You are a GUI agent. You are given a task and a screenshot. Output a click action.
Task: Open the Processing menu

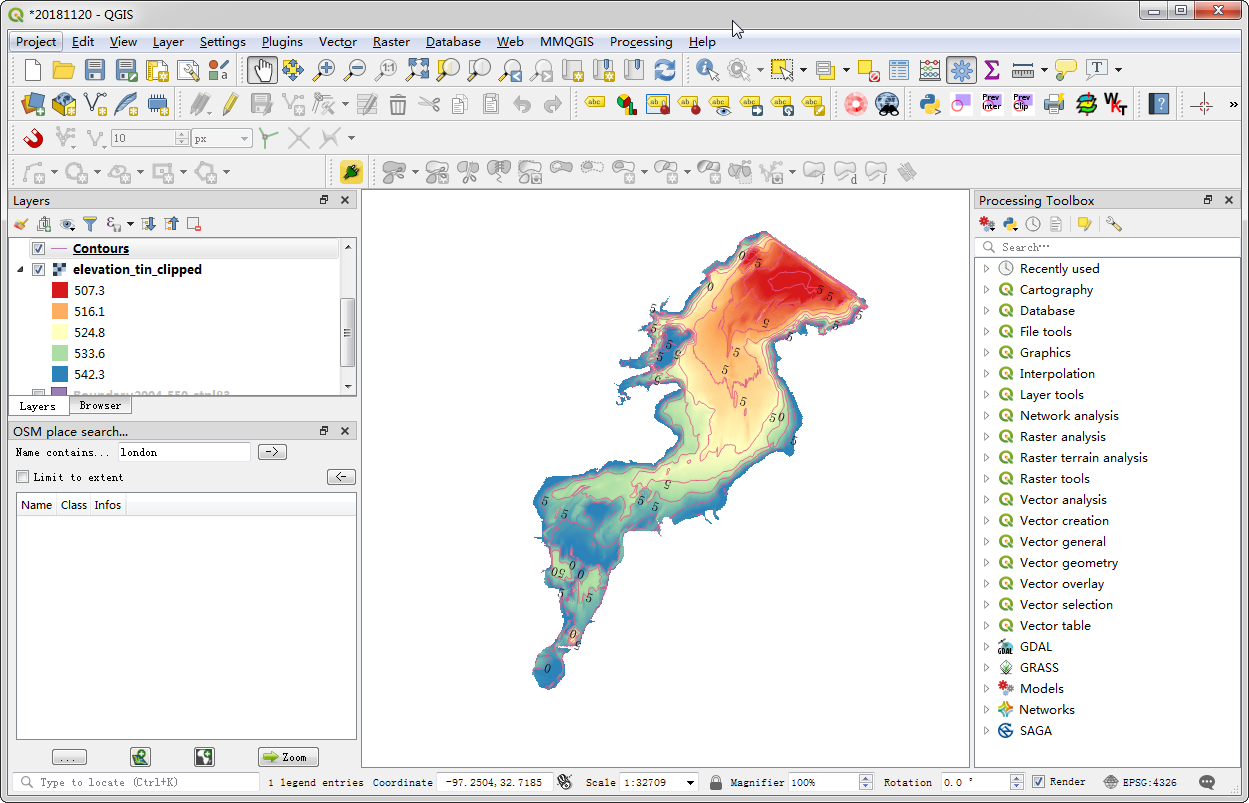[641, 41]
